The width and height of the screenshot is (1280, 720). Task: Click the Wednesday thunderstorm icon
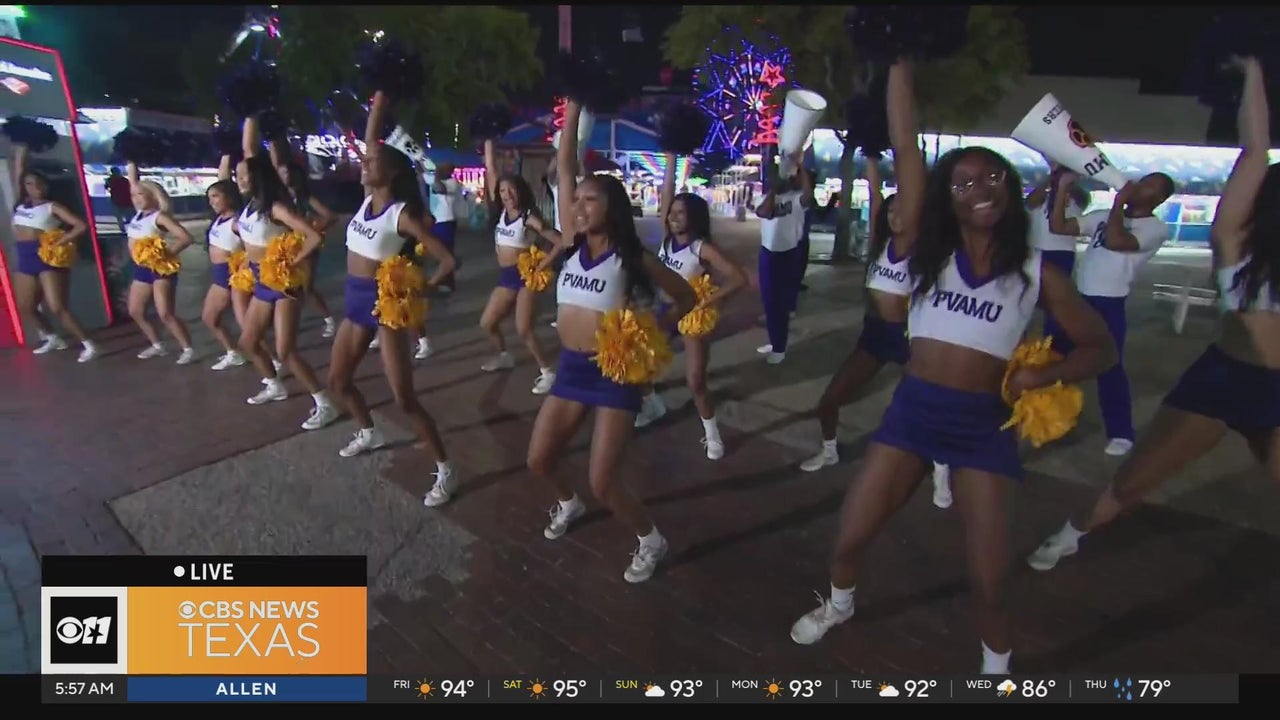[1006, 688]
